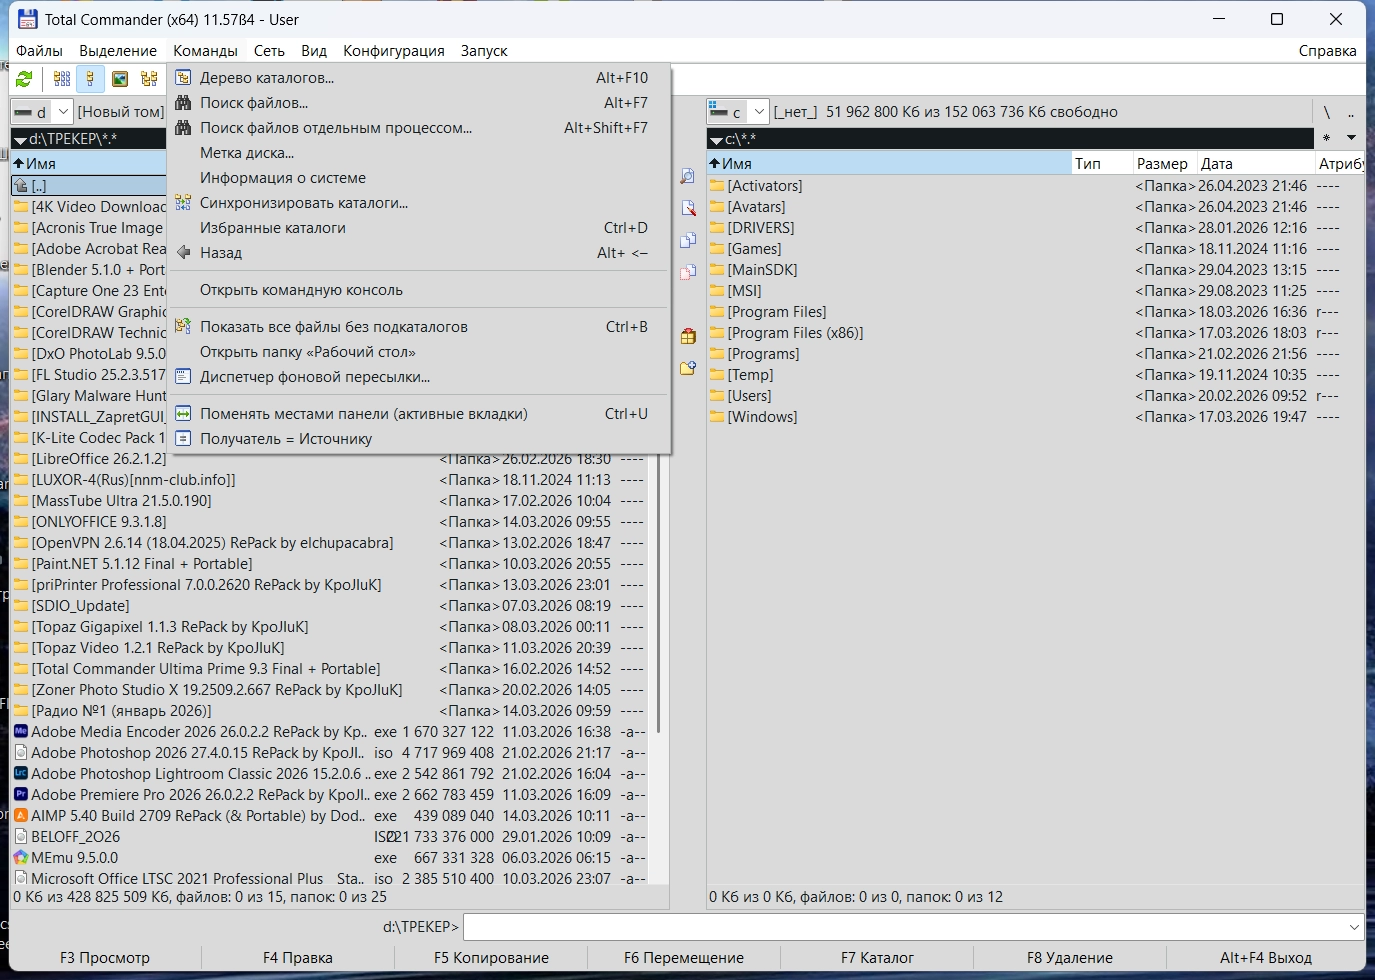Sort right panel by the Имя column
Viewport: 1375px width, 980px height.
click(x=889, y=163)
